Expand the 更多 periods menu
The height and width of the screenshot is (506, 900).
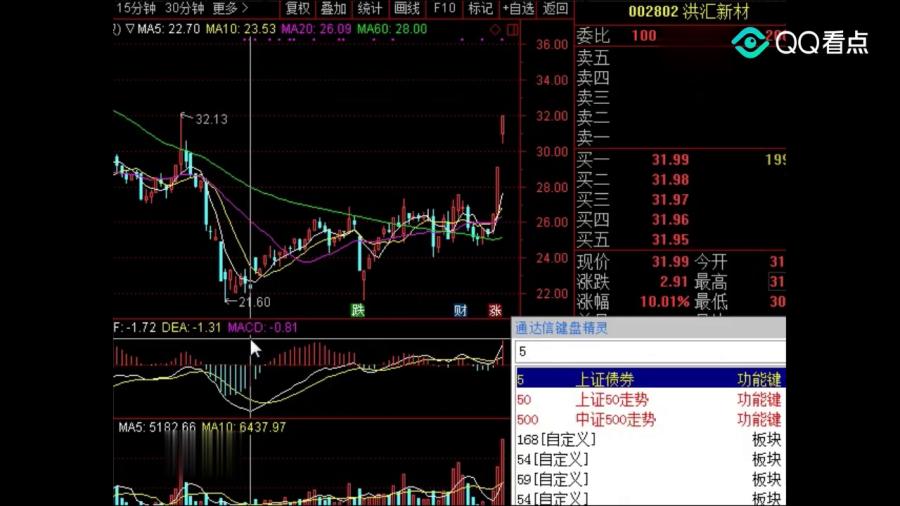coord(231,9)
